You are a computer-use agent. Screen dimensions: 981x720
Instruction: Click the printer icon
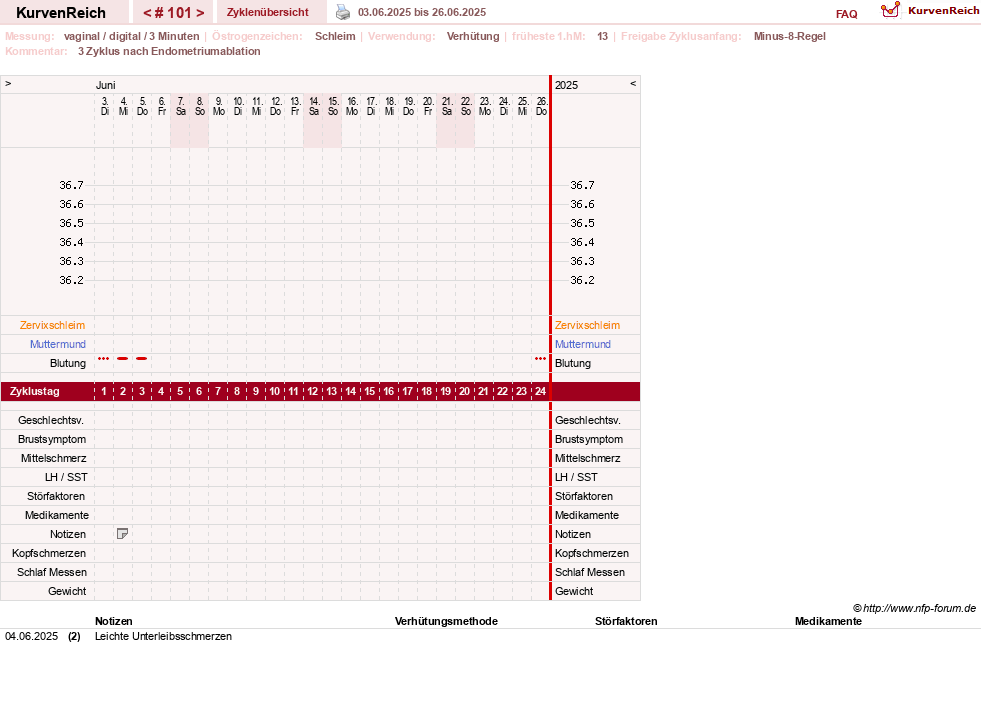point(343,12)
